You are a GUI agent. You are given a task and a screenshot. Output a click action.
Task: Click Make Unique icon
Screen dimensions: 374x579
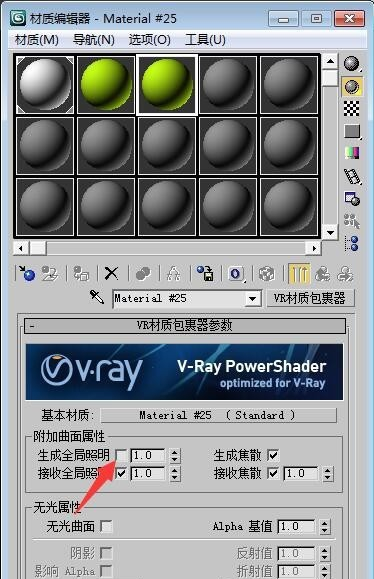point(173,274)
